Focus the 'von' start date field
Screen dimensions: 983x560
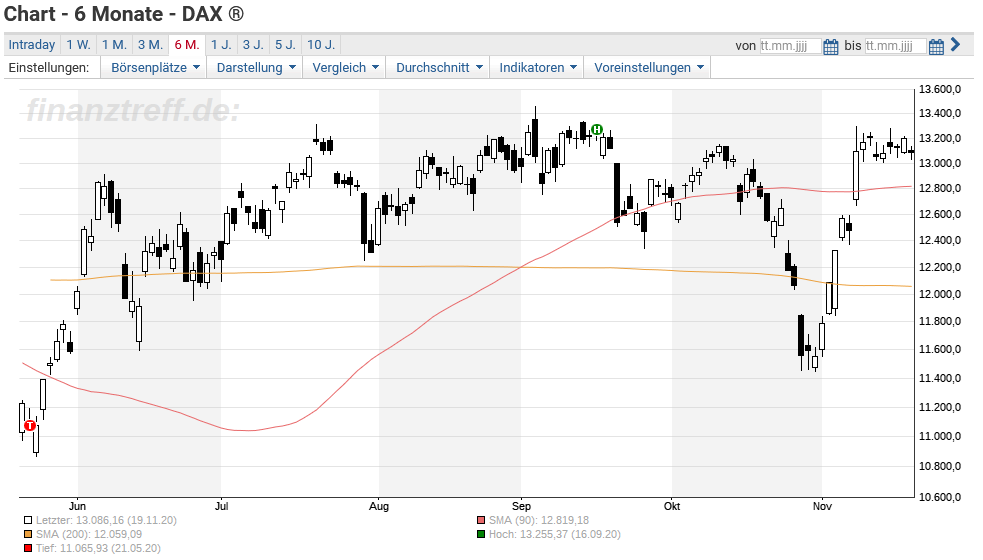tap(790, 46)
